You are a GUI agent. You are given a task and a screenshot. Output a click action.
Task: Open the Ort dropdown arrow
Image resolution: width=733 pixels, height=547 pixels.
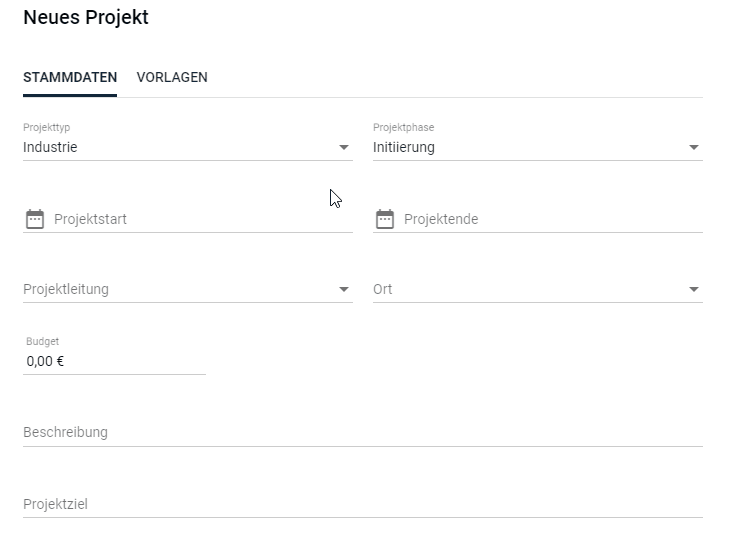pyautogui.click(x=694, y=289)
